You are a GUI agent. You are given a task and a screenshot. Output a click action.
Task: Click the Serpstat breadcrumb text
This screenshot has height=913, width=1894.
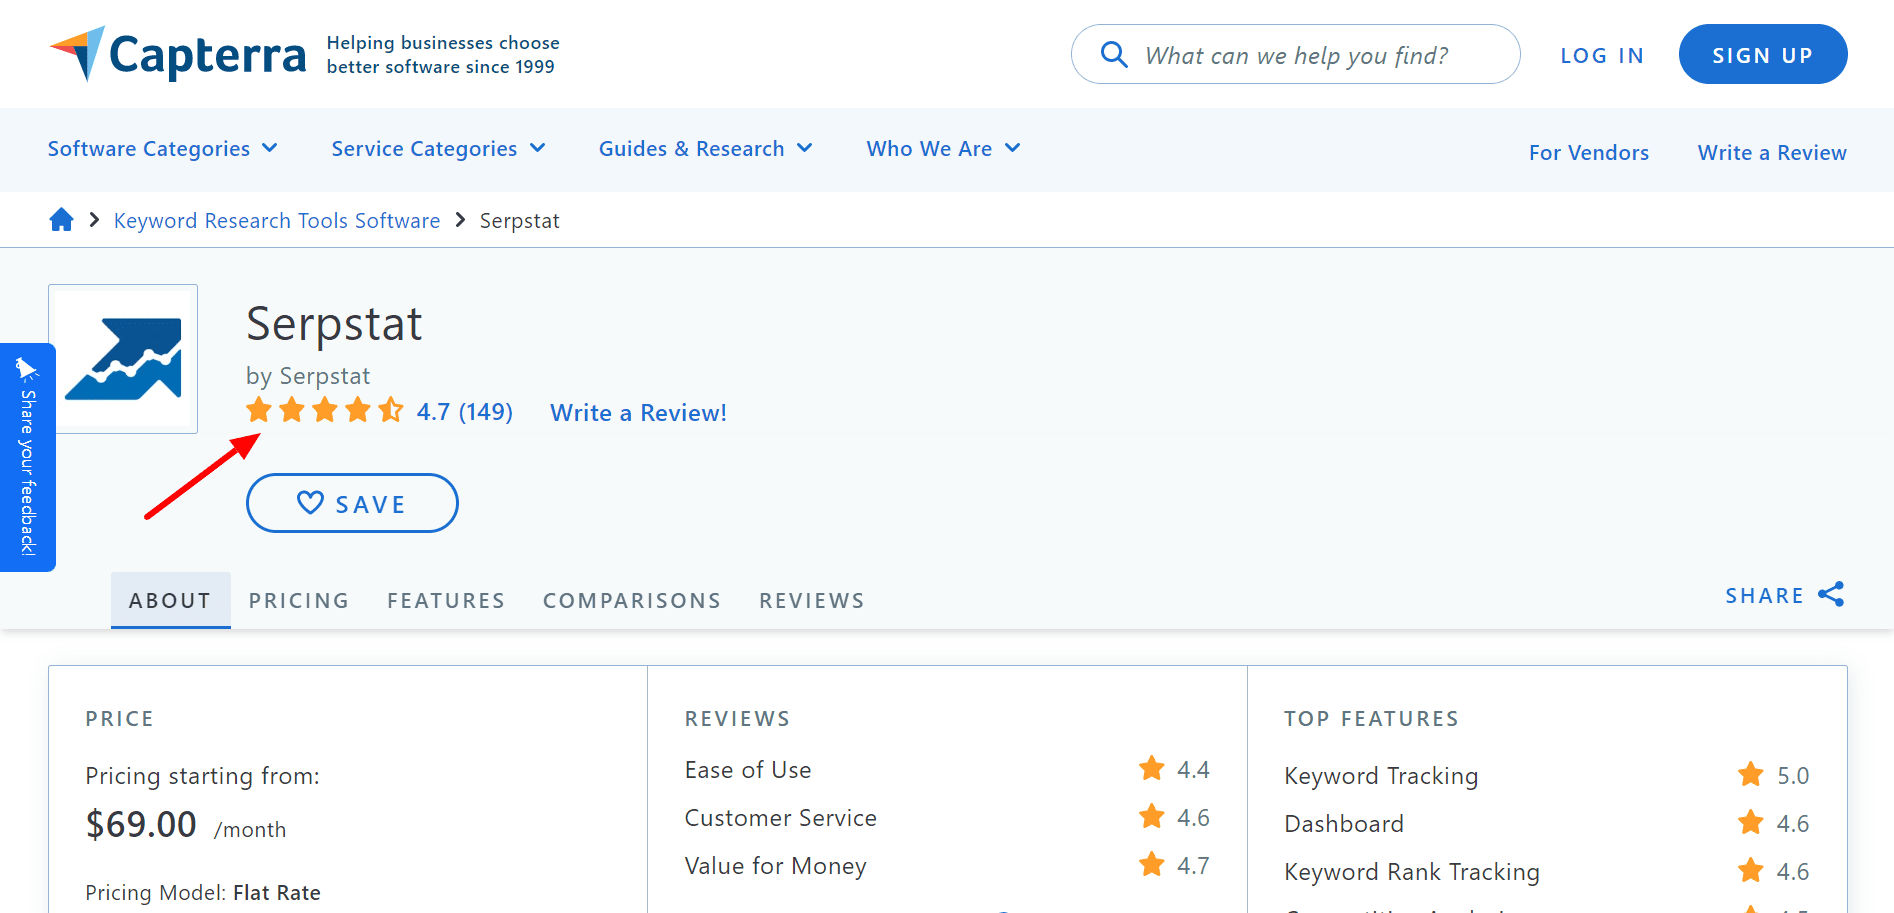coord(519,221)
